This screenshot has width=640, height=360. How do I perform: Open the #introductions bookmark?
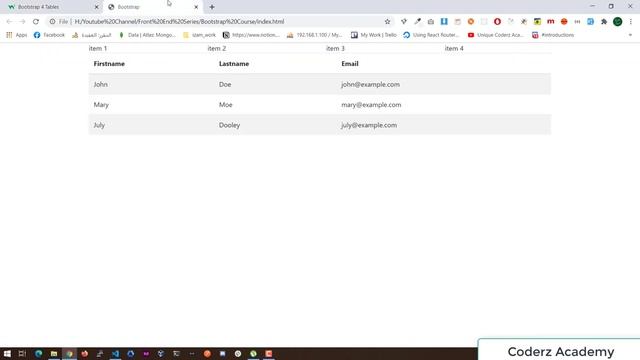pyautogui.click(x=553, y=35)
